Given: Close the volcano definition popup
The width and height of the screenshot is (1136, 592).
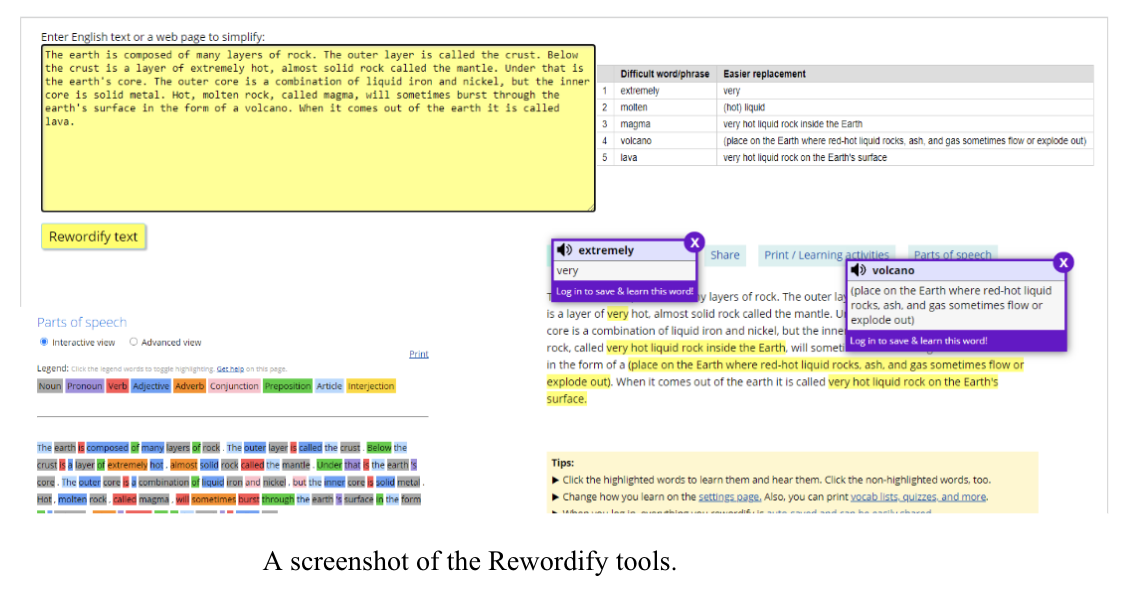Looking at the screenshot, I should tap(1063, 262).
